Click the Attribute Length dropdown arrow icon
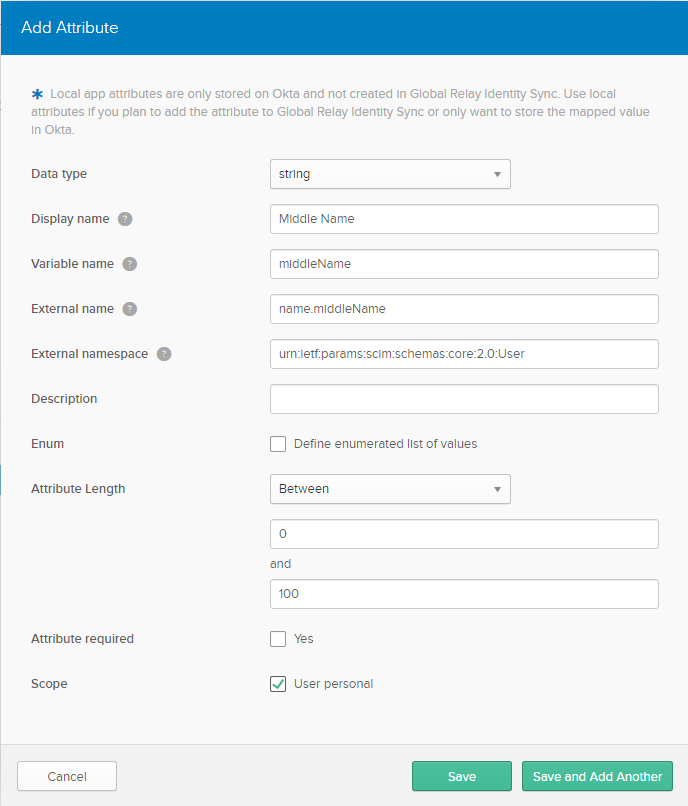The height and width of the screenshot is (806, 688). click(x=497, y=489)
